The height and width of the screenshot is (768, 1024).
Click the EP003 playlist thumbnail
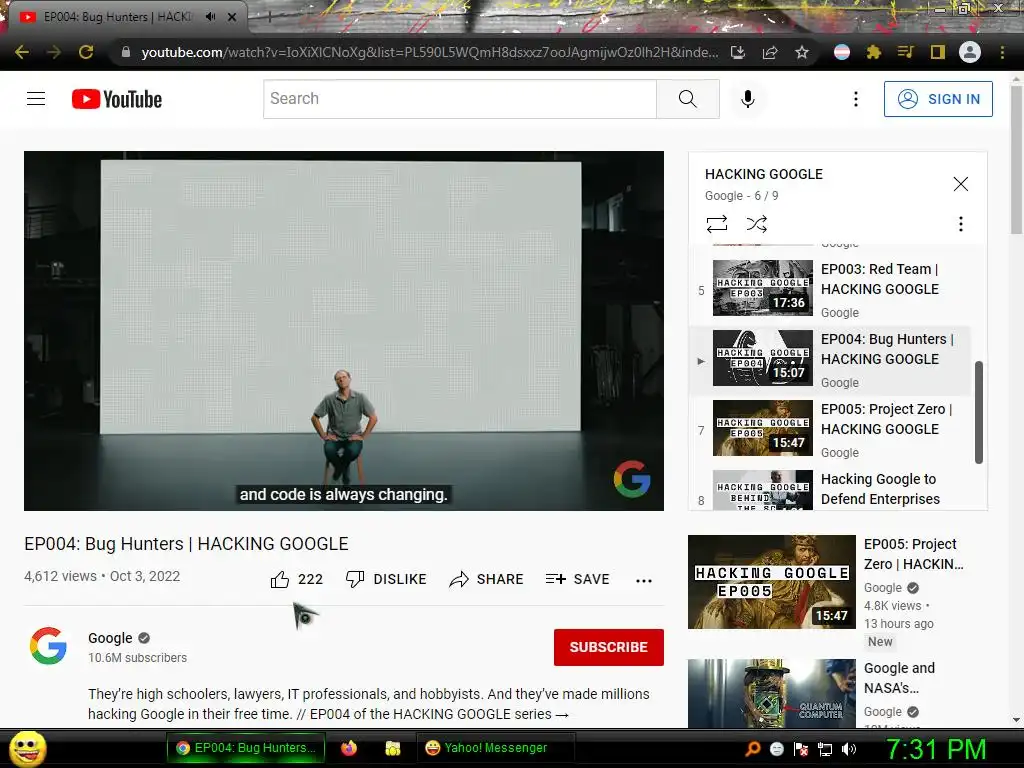coord(763,288)
